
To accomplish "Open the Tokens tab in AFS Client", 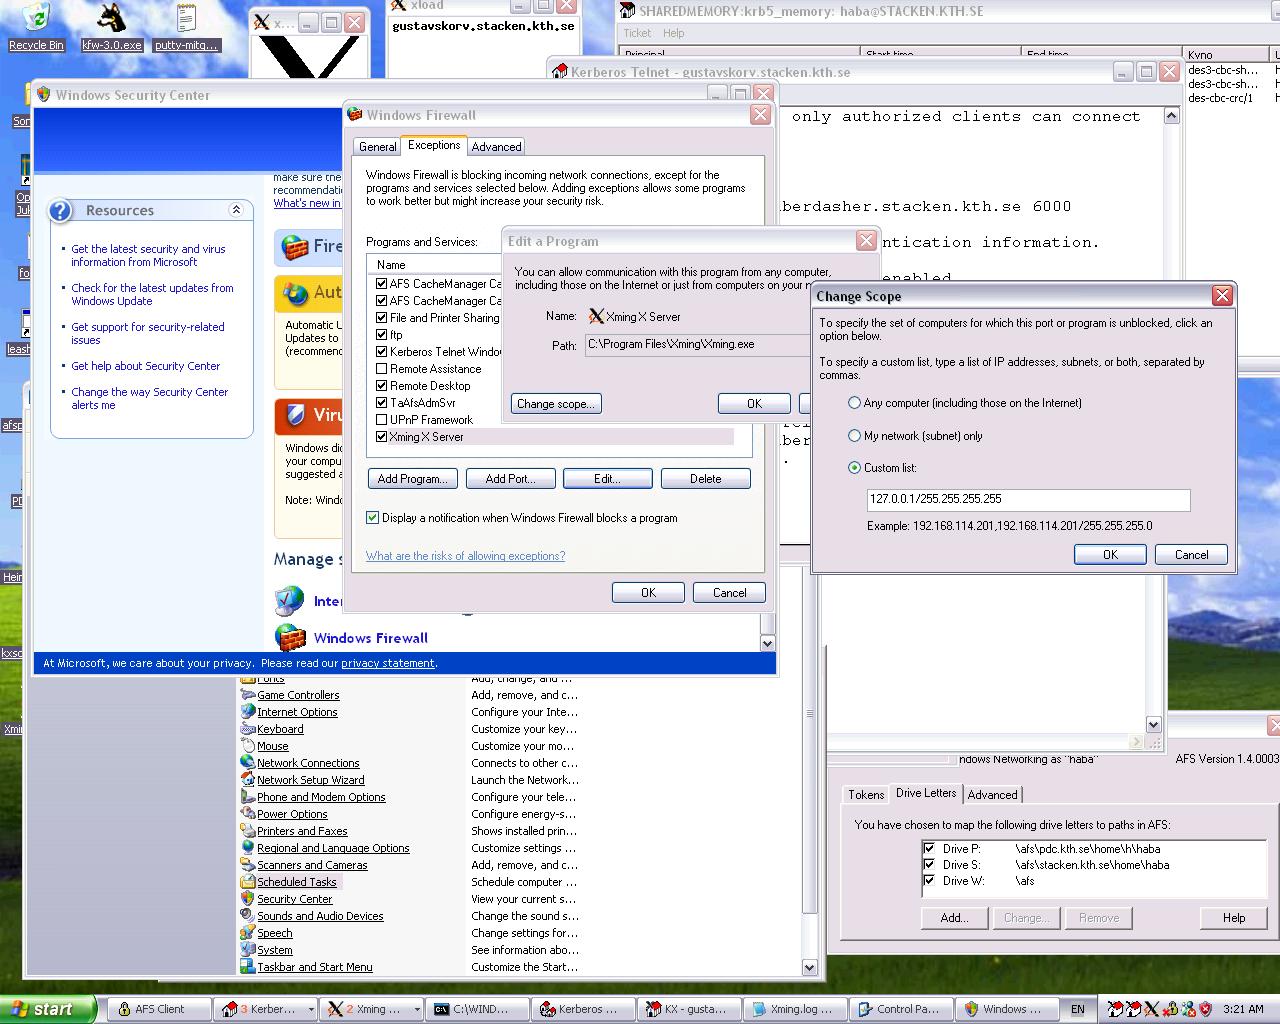I will coord(866,794).
